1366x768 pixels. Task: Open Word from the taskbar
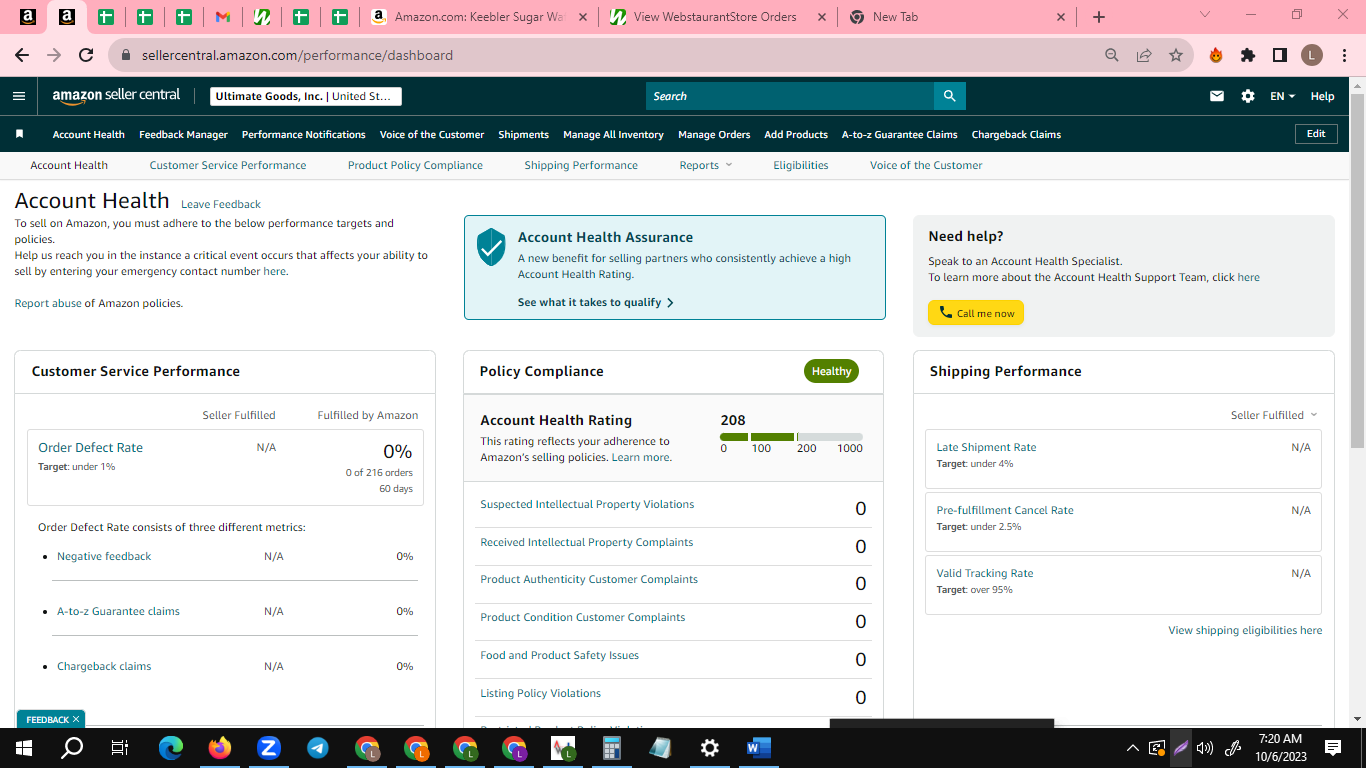(x=758, y=747)
